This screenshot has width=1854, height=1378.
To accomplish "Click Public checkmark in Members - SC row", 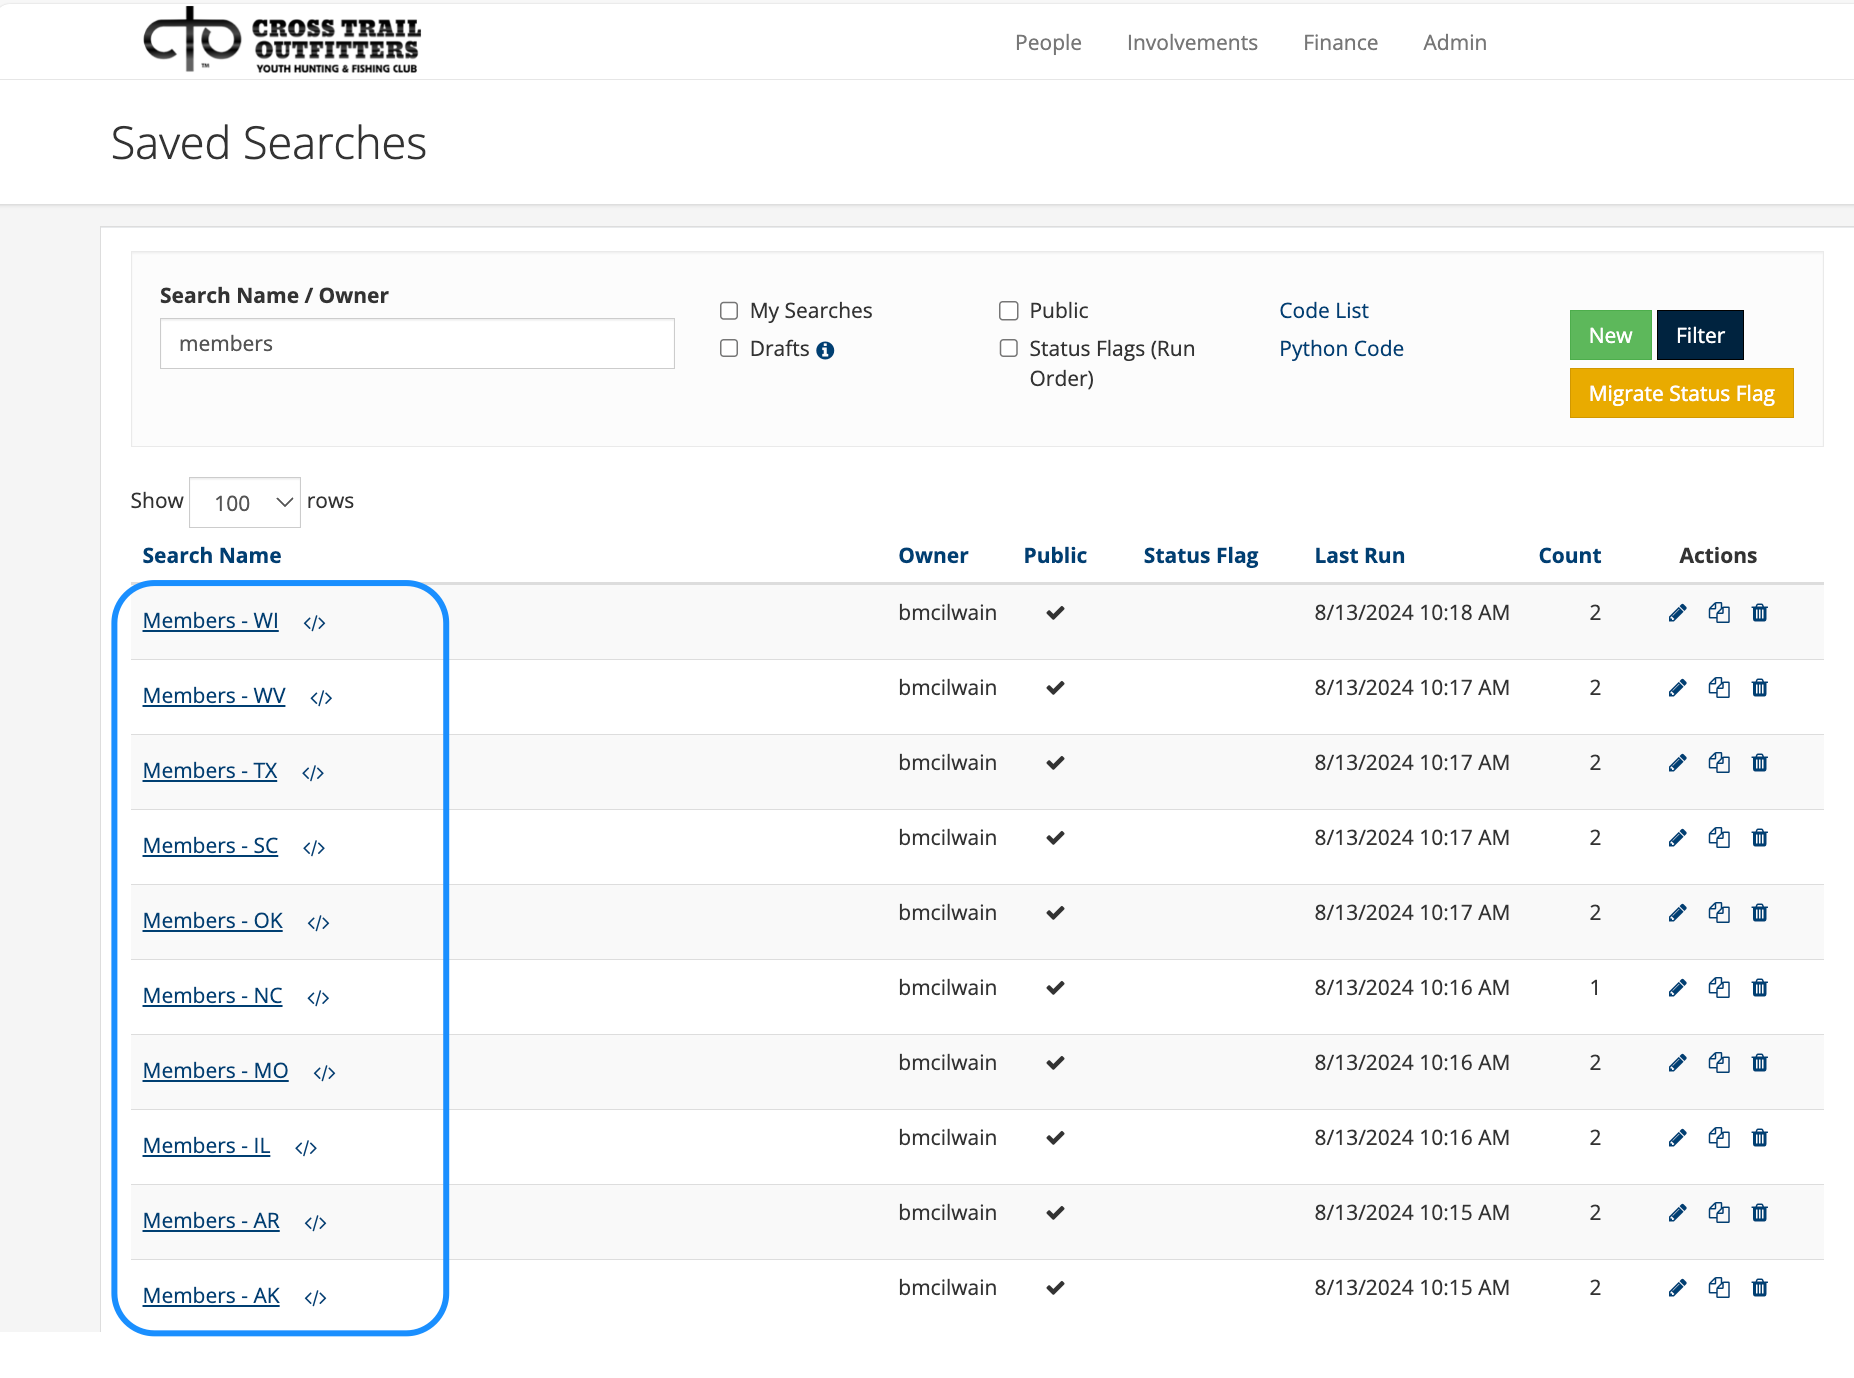I will pos(1055,838).
